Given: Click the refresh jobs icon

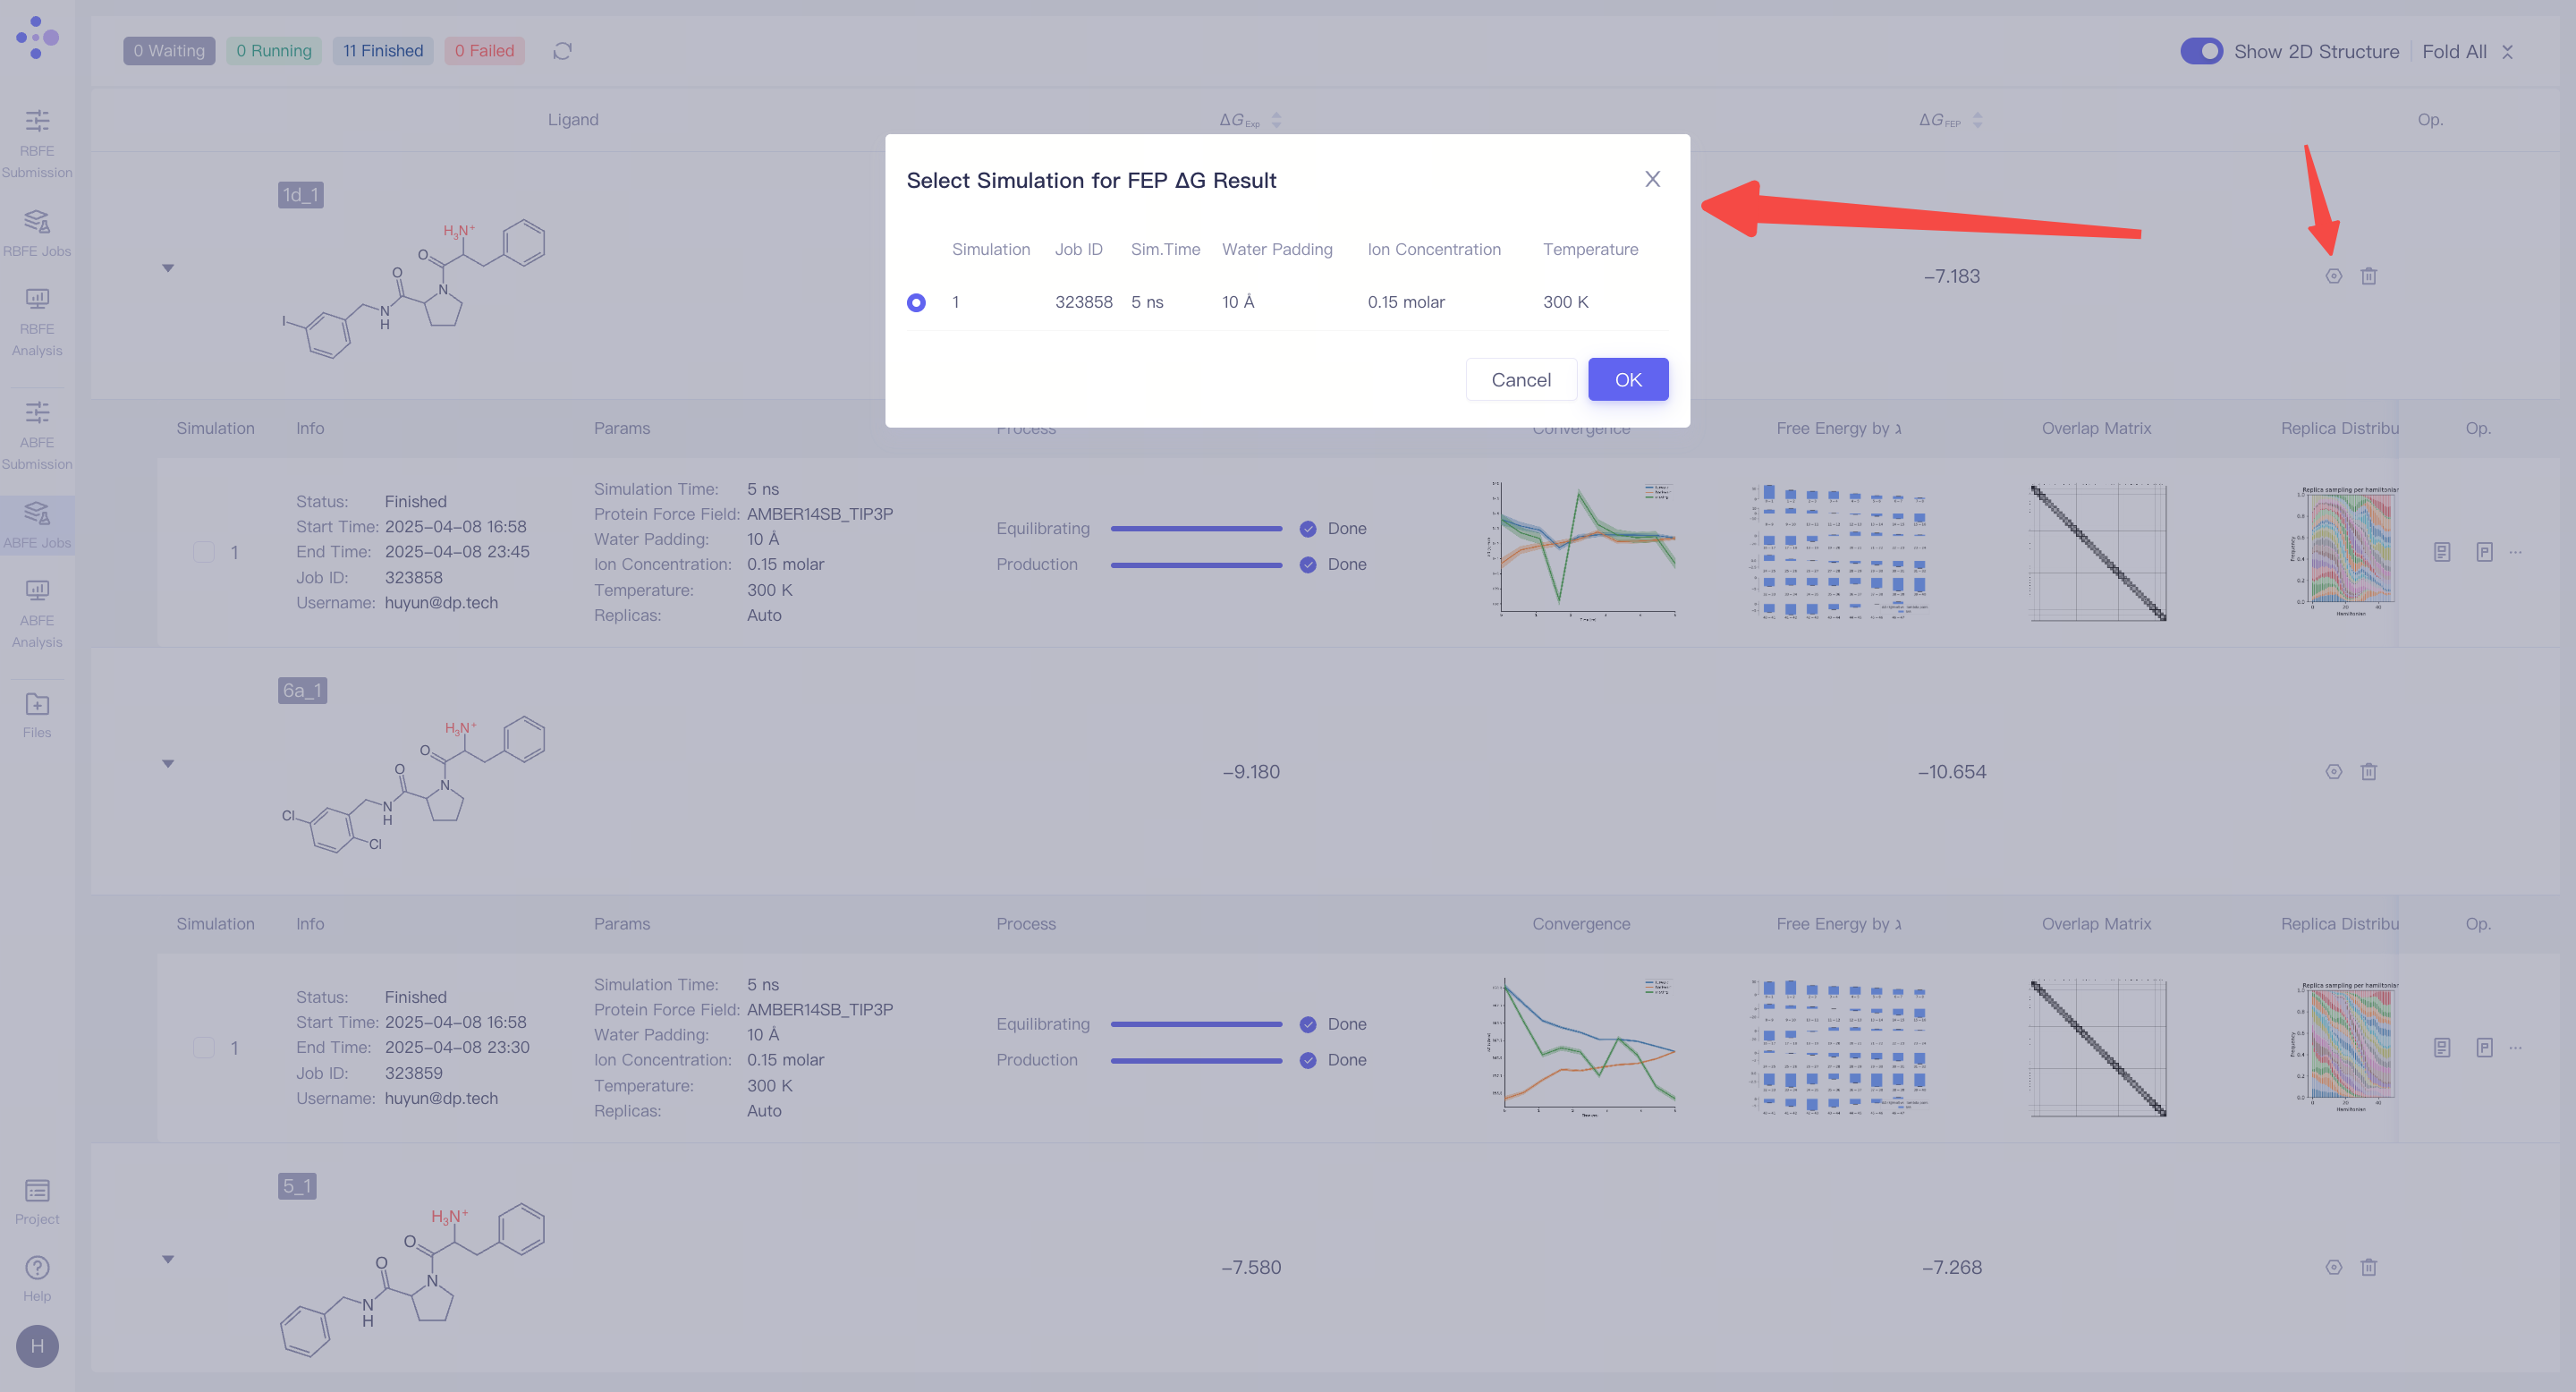Looking at the screenshot, I should tap(562, 51).
